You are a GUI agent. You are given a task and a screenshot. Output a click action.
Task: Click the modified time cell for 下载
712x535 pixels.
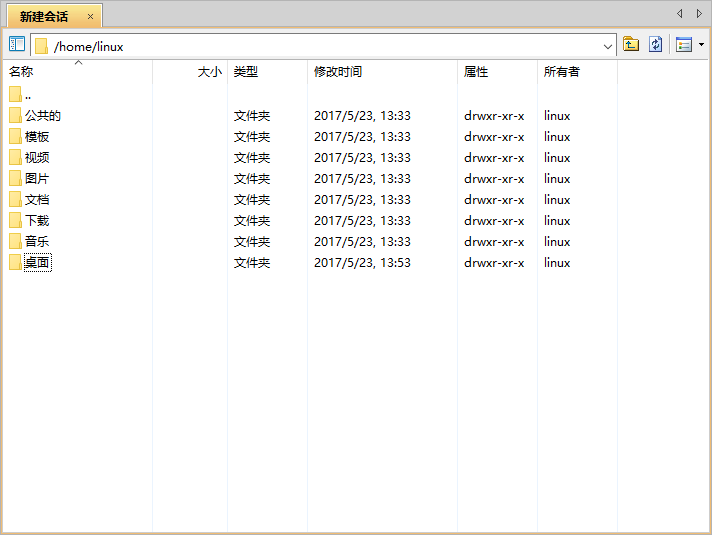[x=362, y=221]
